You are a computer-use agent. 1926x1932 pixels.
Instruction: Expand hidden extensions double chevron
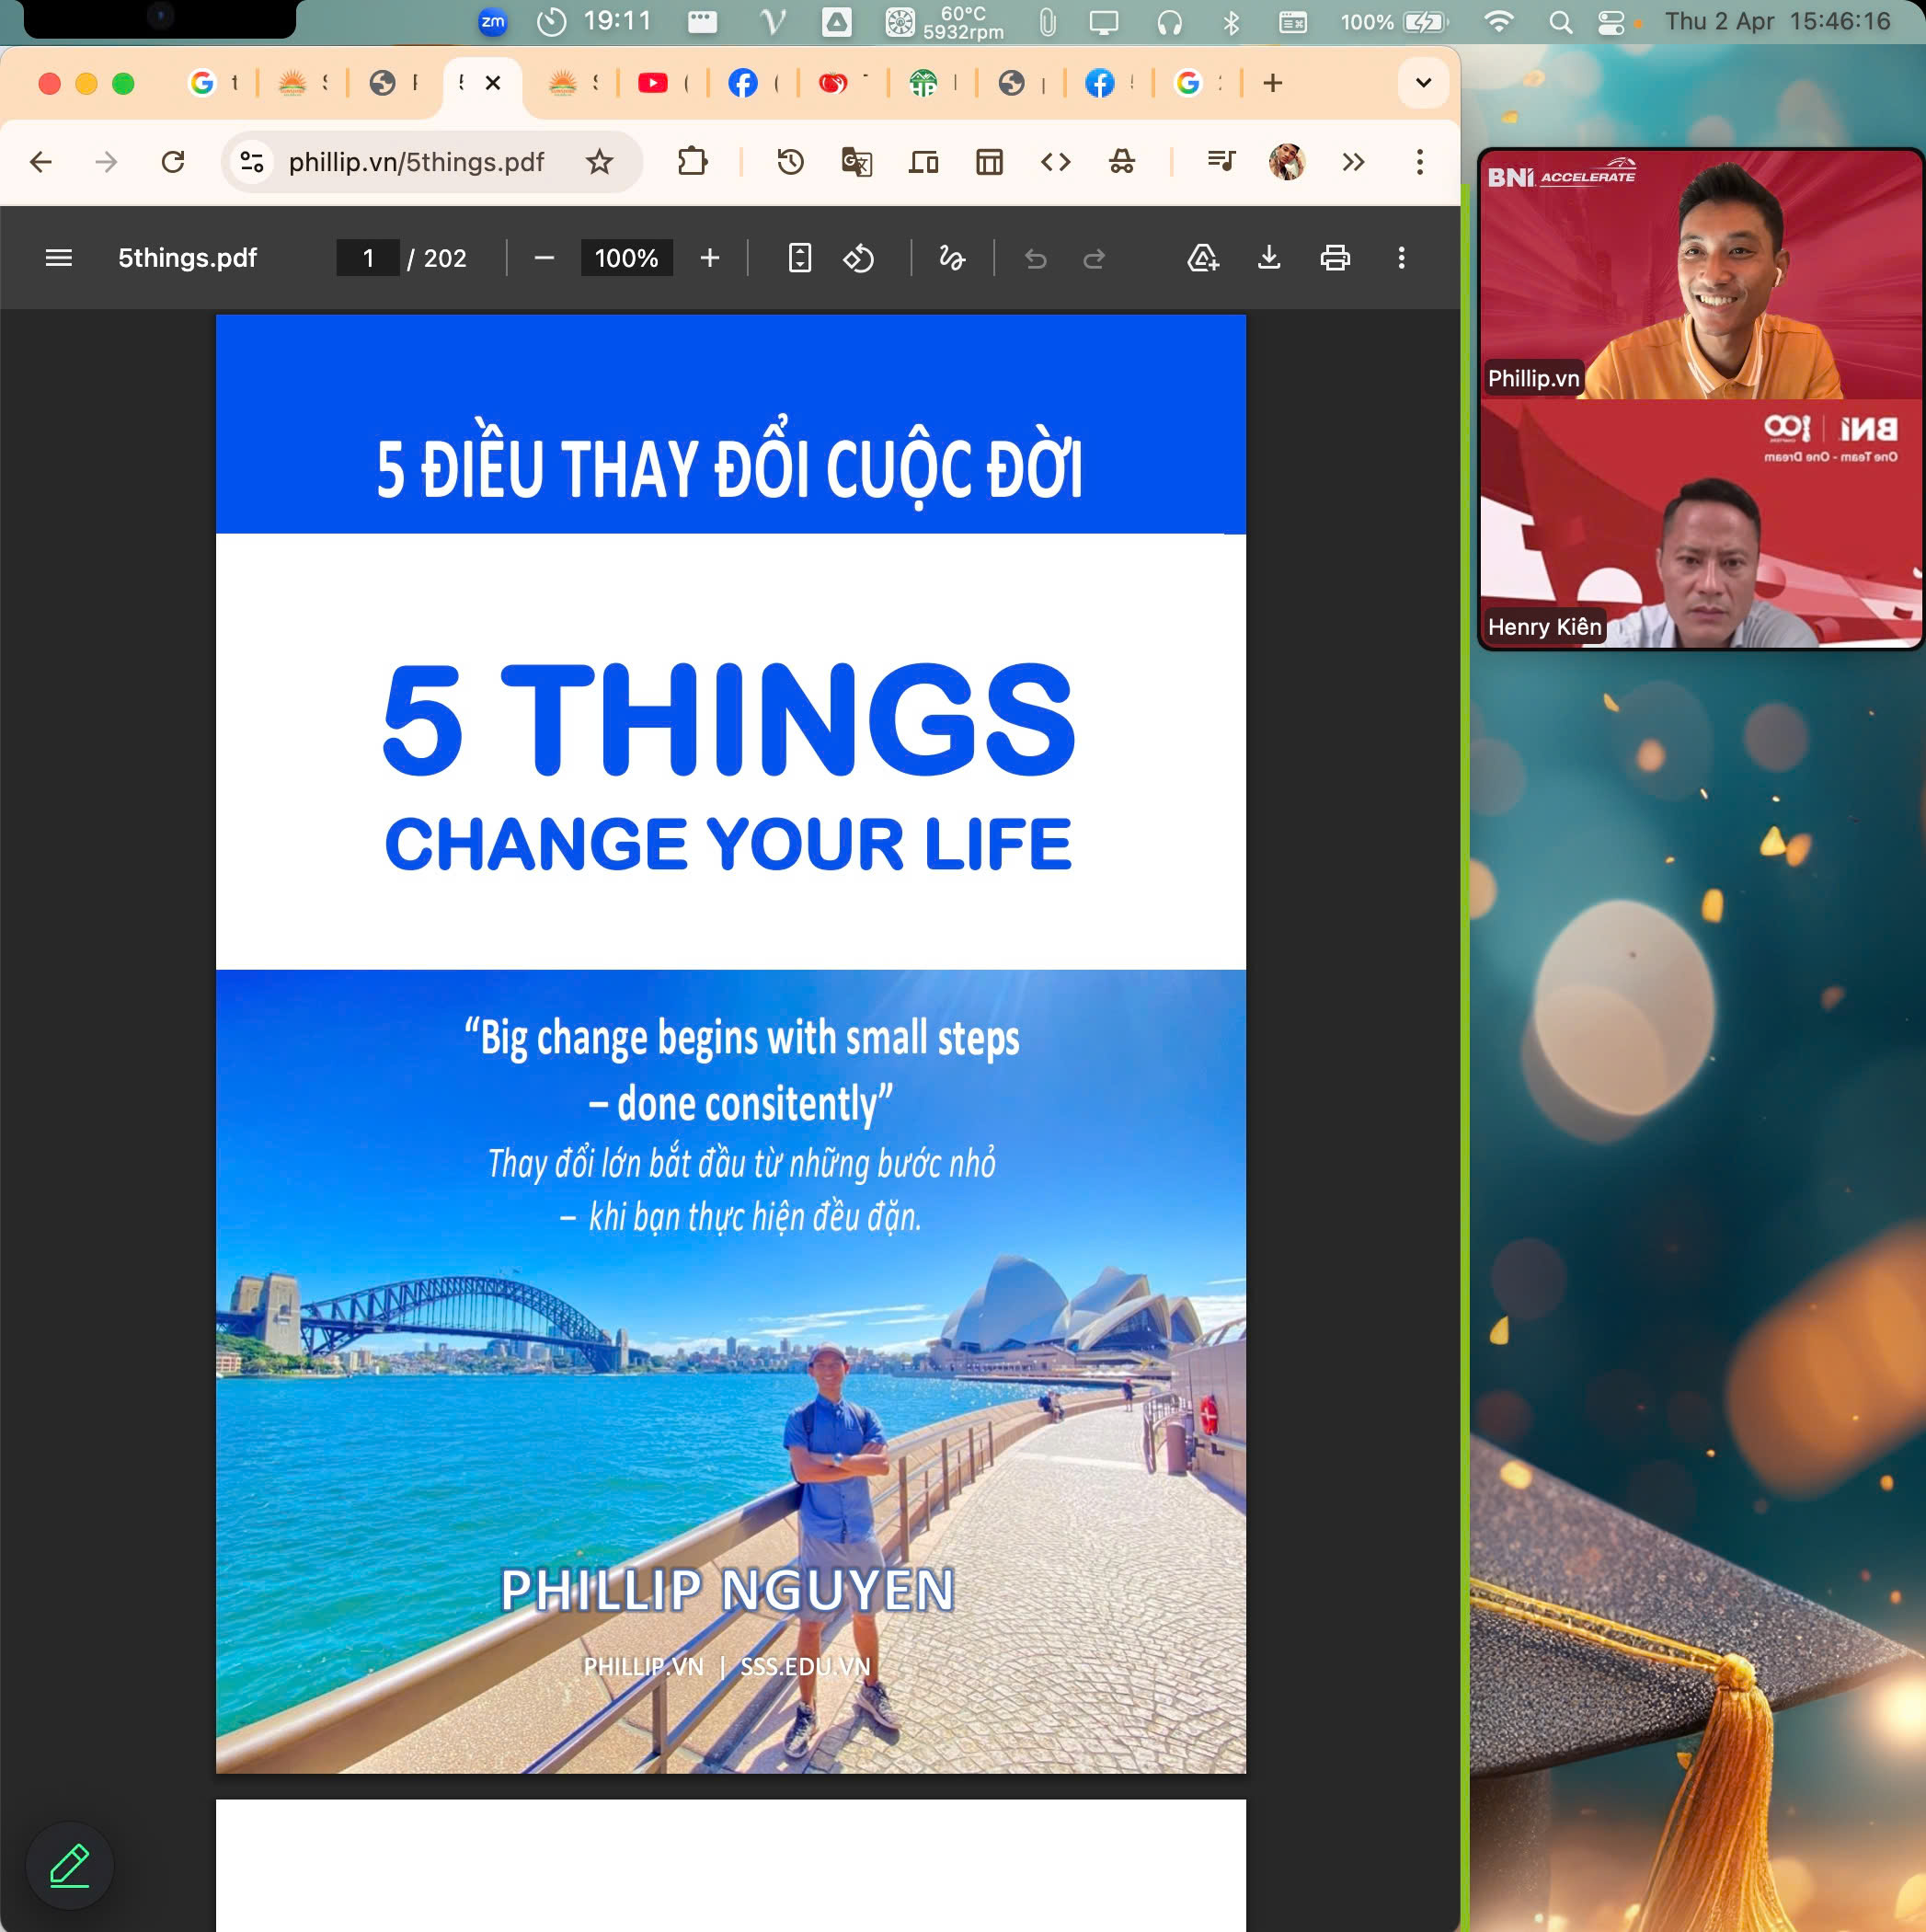[1353, 162]
